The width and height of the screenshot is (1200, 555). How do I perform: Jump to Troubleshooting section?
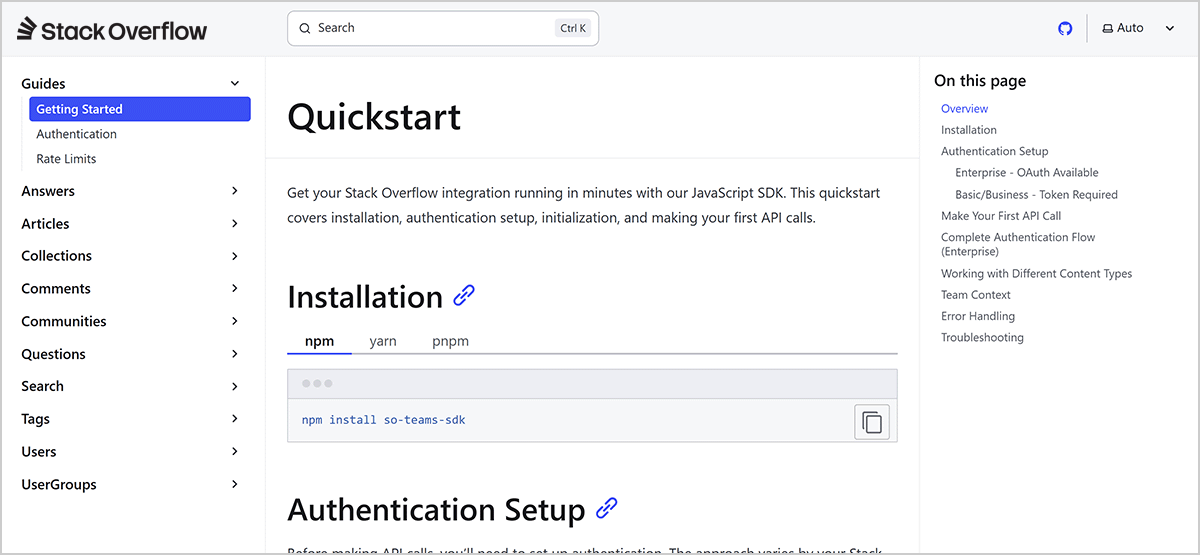[x=982, y=338]
